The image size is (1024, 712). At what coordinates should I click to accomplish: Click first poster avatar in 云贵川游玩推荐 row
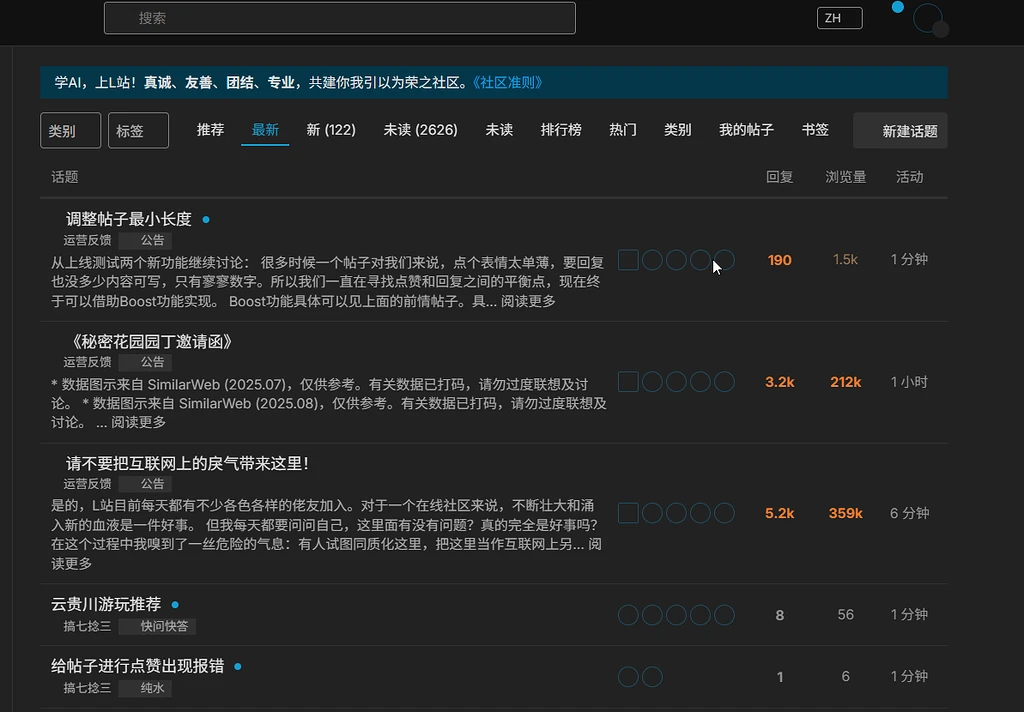coord(628,615)
